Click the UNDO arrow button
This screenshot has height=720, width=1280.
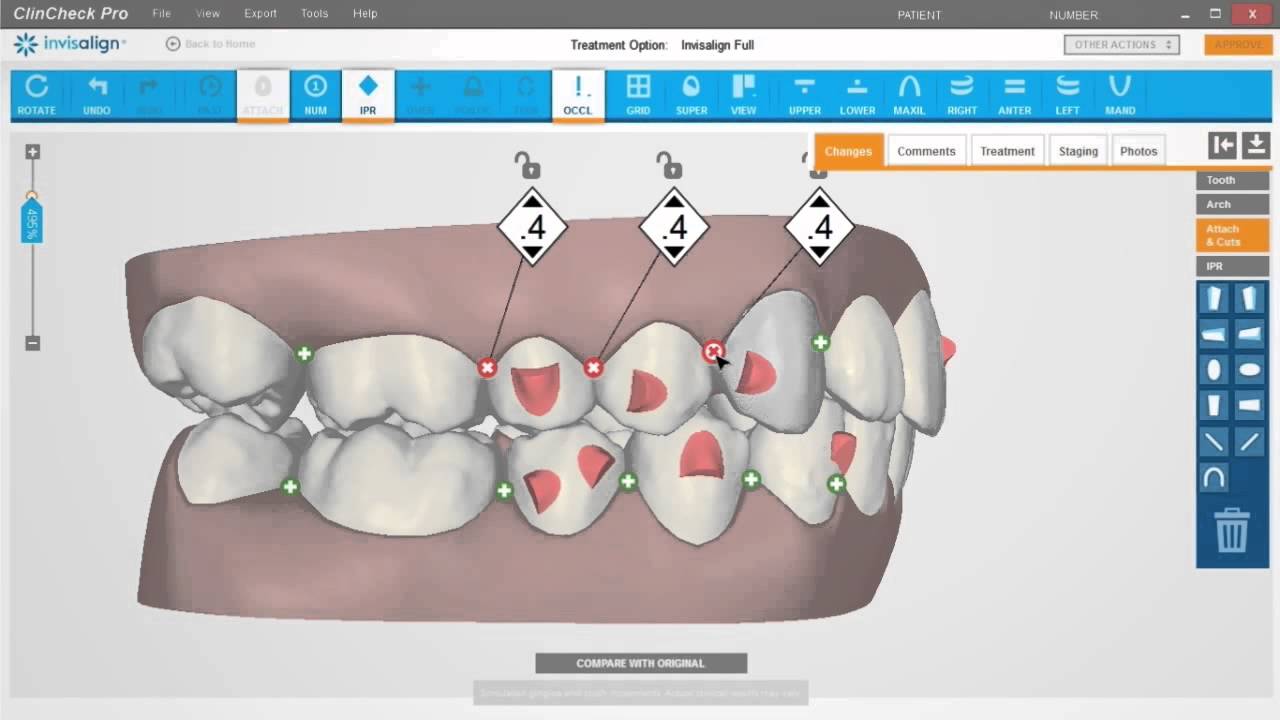tap(97, 96)
